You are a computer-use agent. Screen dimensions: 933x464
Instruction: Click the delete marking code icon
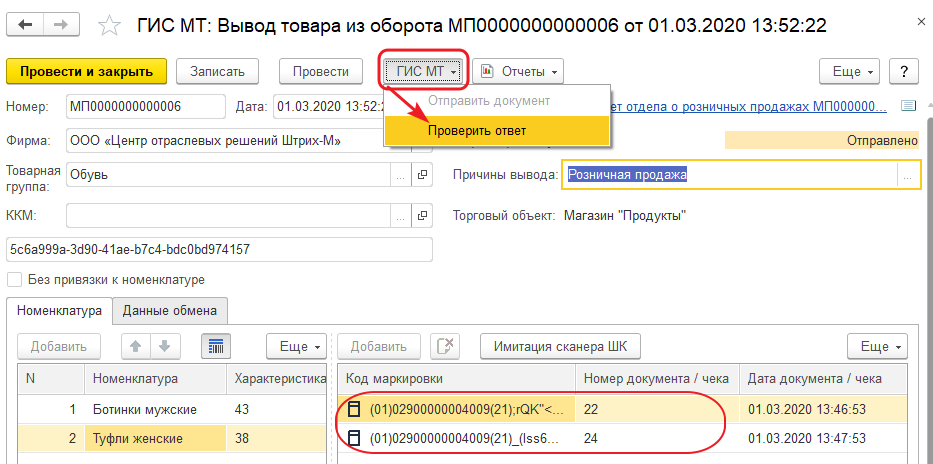tap(444, 346)
